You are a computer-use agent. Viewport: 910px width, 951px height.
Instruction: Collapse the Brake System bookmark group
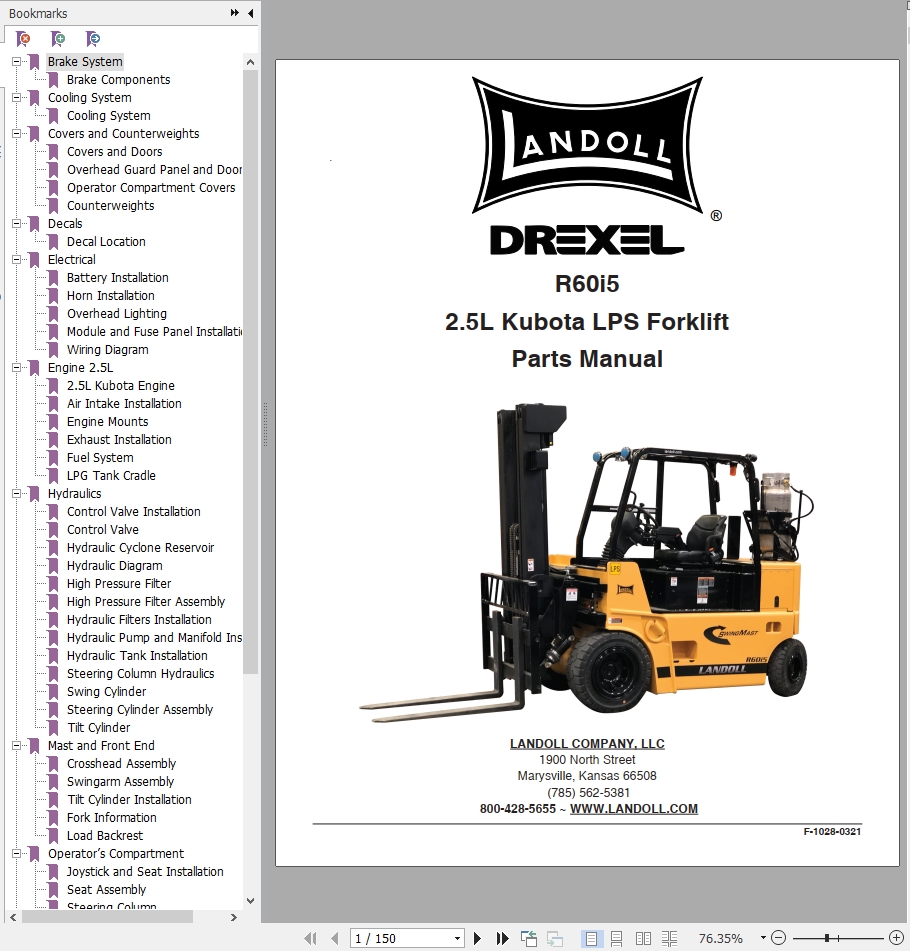tap(16, 61)
